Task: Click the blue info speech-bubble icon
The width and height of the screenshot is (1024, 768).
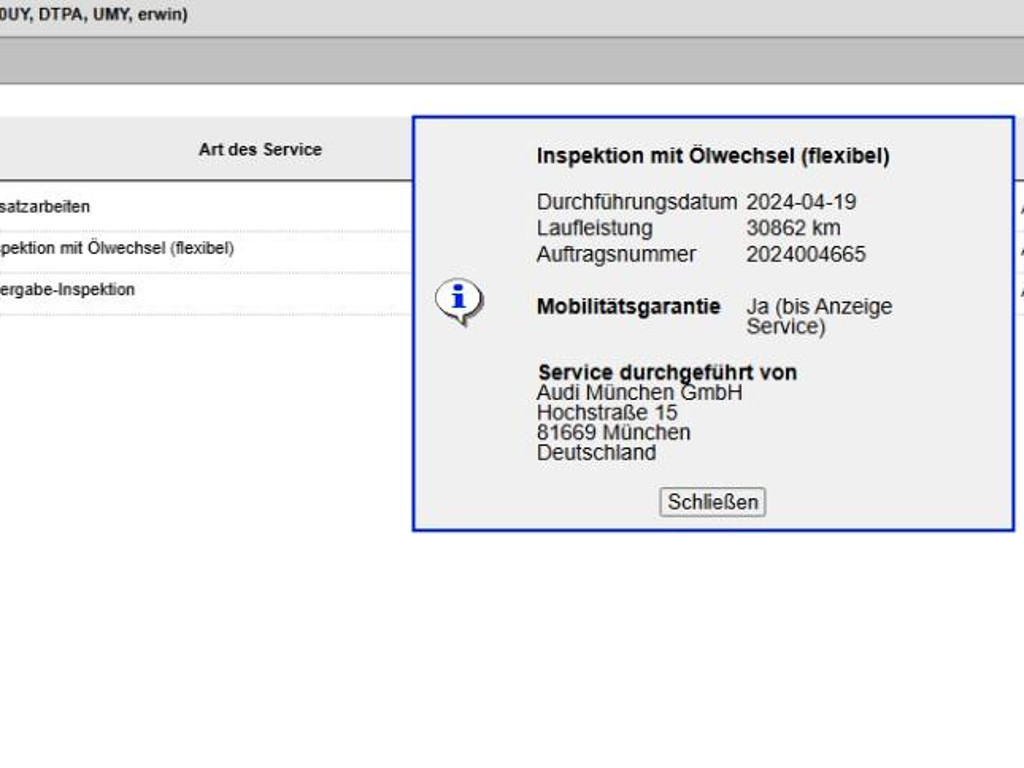Action: 458,300
